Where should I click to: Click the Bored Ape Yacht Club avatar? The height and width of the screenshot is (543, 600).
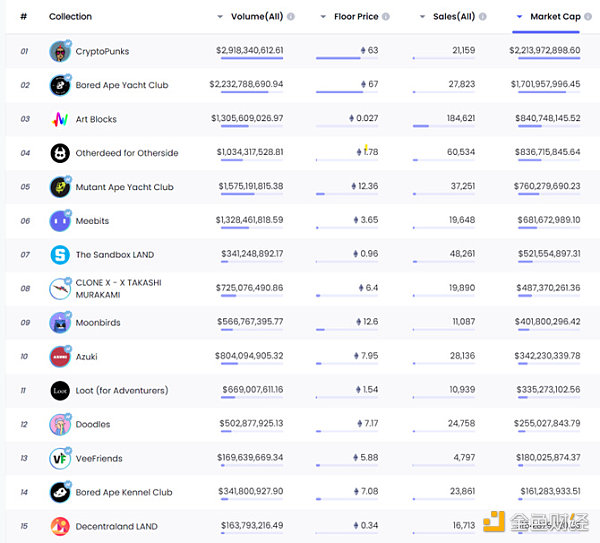tap(60, 86)
